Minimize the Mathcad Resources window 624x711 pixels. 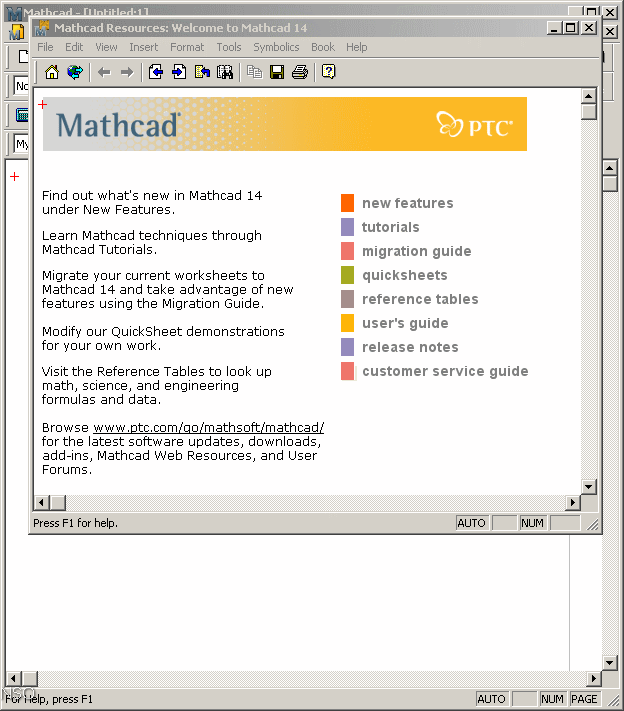click(555, 28)
